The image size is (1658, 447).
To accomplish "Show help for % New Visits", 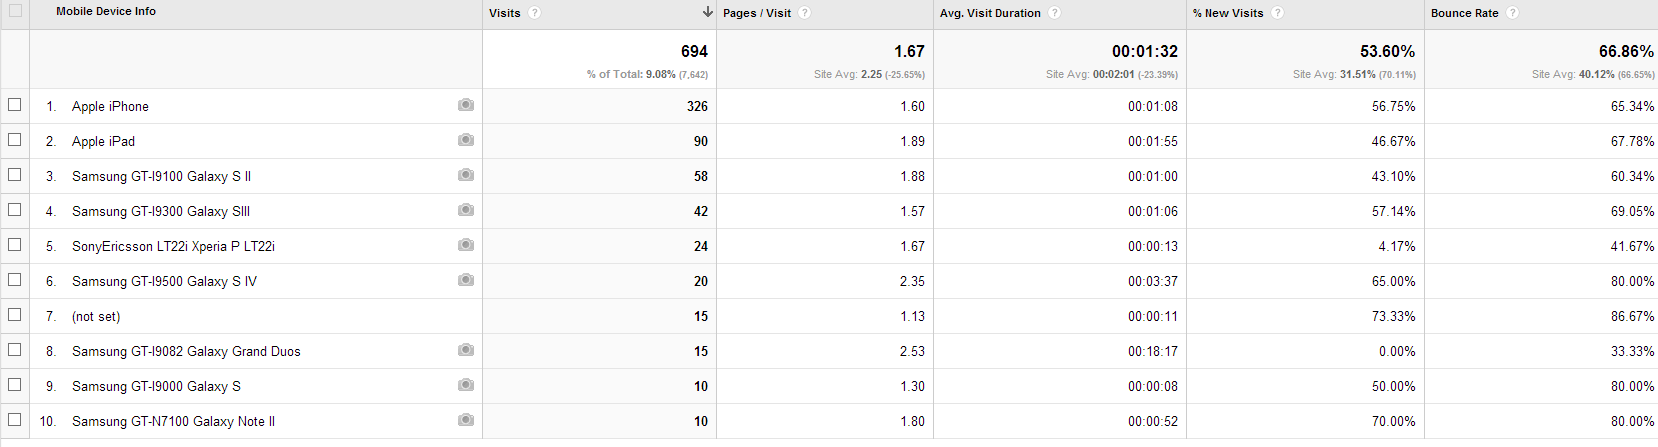I will coord(1278,13).
